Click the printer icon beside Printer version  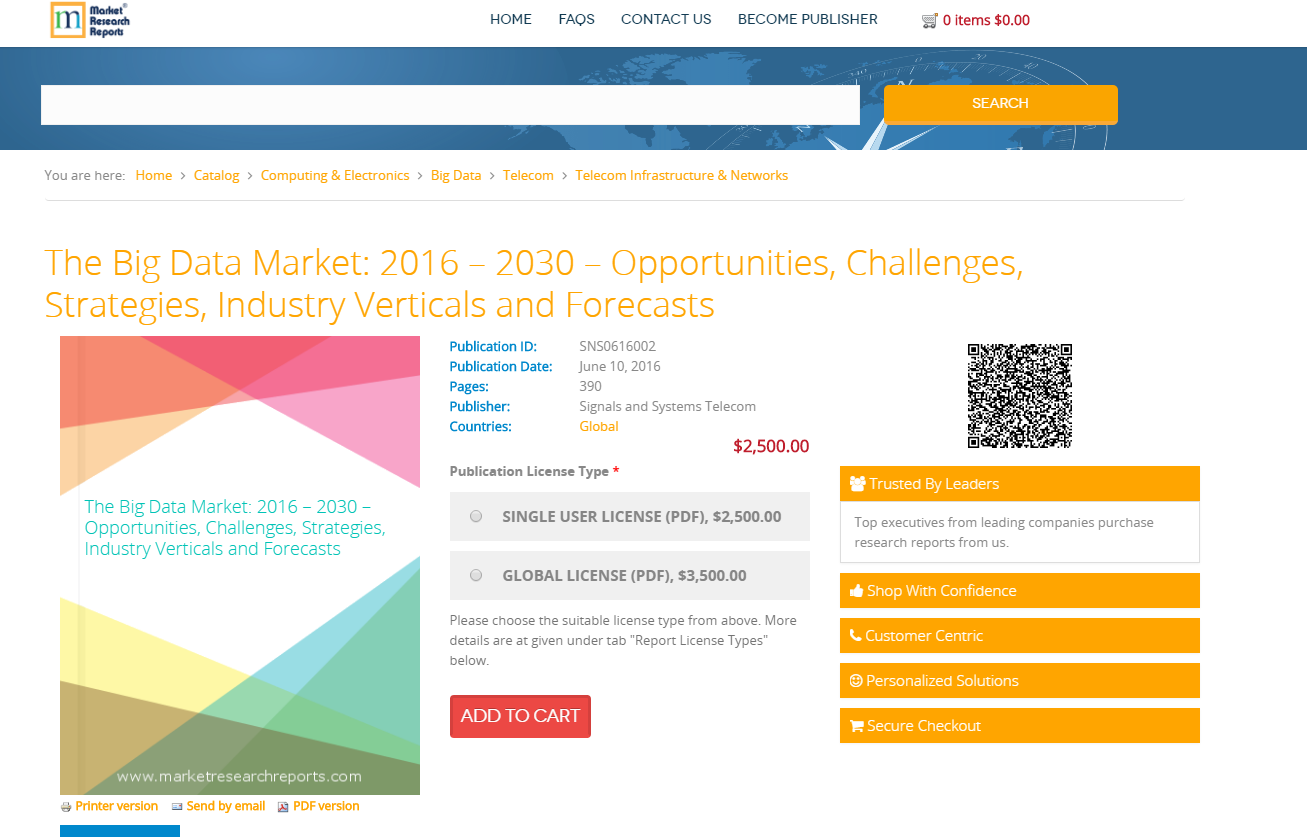[x=66, y=807]
